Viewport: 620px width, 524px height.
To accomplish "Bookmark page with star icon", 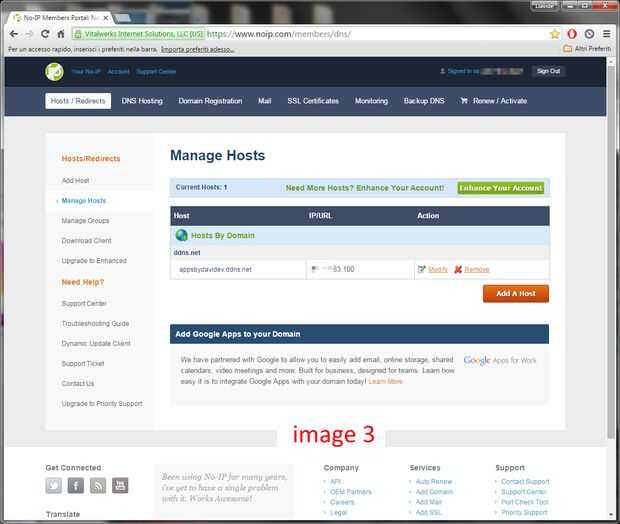I will click(555, 34).
